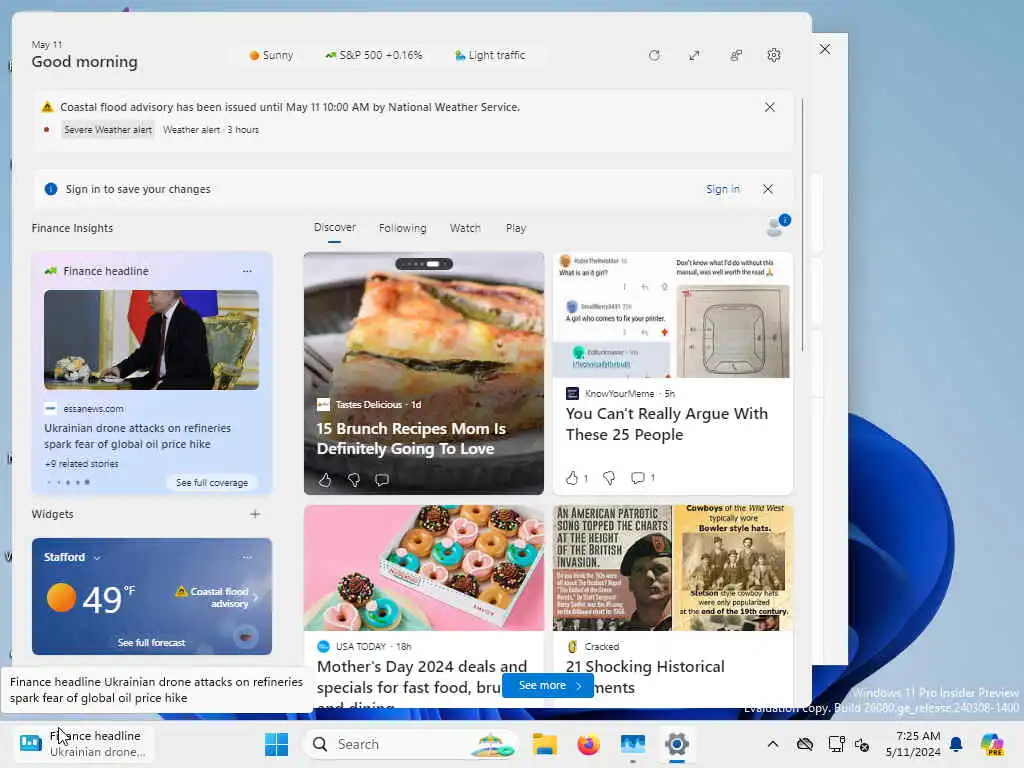The width and height of the screenshot is (1024, 768).
Task: Expand the Stafford location dropdown
Action: (x=97, y=558)
